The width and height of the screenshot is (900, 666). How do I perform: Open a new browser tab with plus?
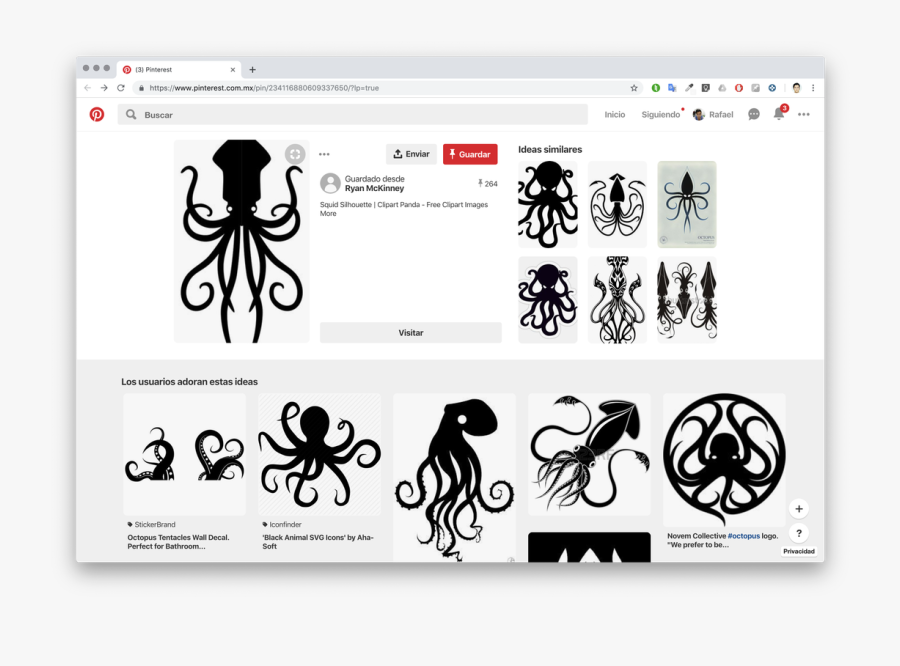[252, 70]
